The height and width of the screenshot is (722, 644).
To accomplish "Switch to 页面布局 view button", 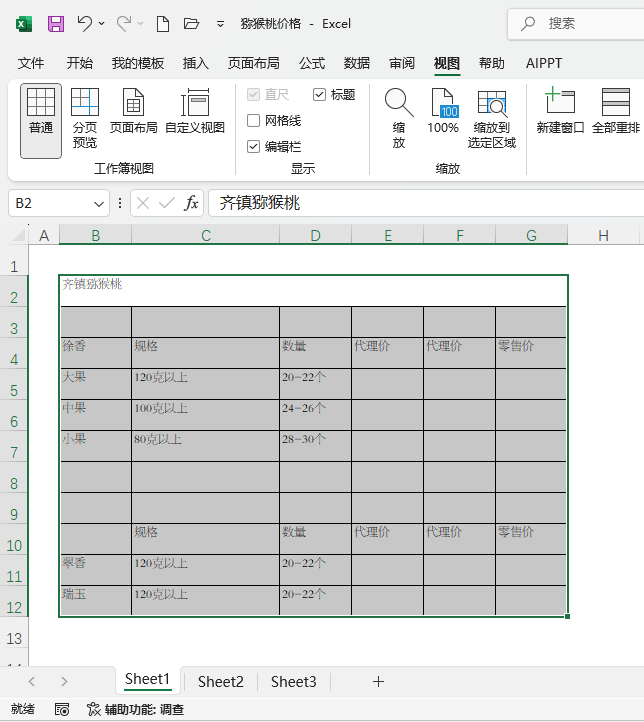I will tap(133, 111).
